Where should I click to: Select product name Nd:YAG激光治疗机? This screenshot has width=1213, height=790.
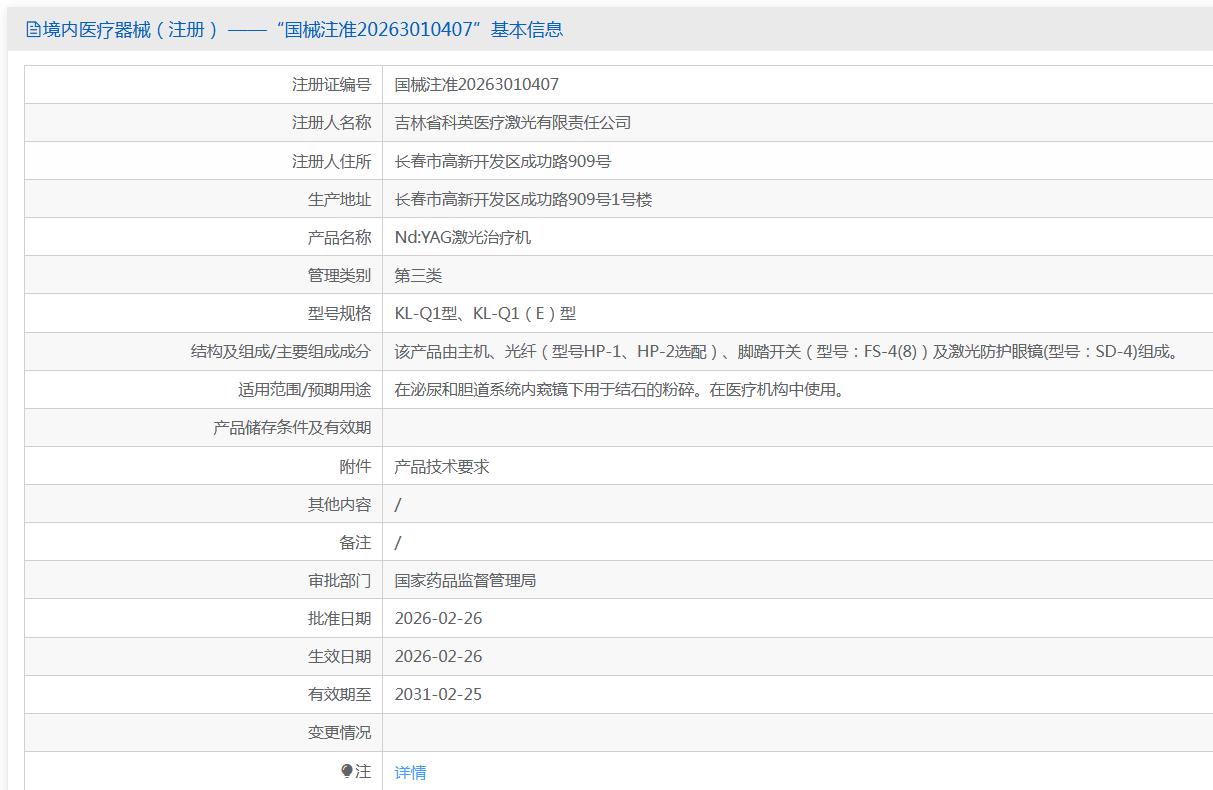pos(463,237)
